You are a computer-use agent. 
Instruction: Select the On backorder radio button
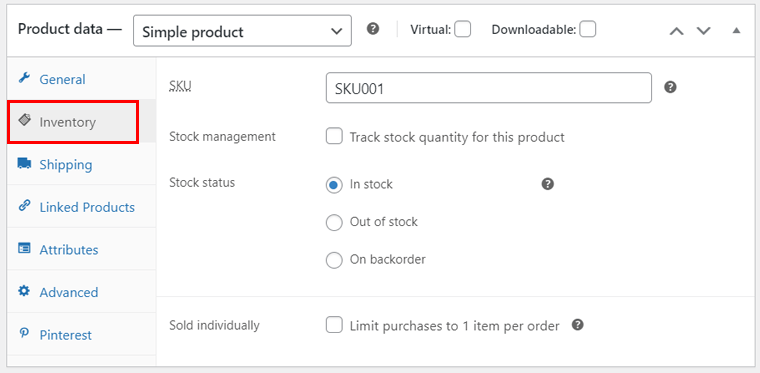(x=334, y=260)
